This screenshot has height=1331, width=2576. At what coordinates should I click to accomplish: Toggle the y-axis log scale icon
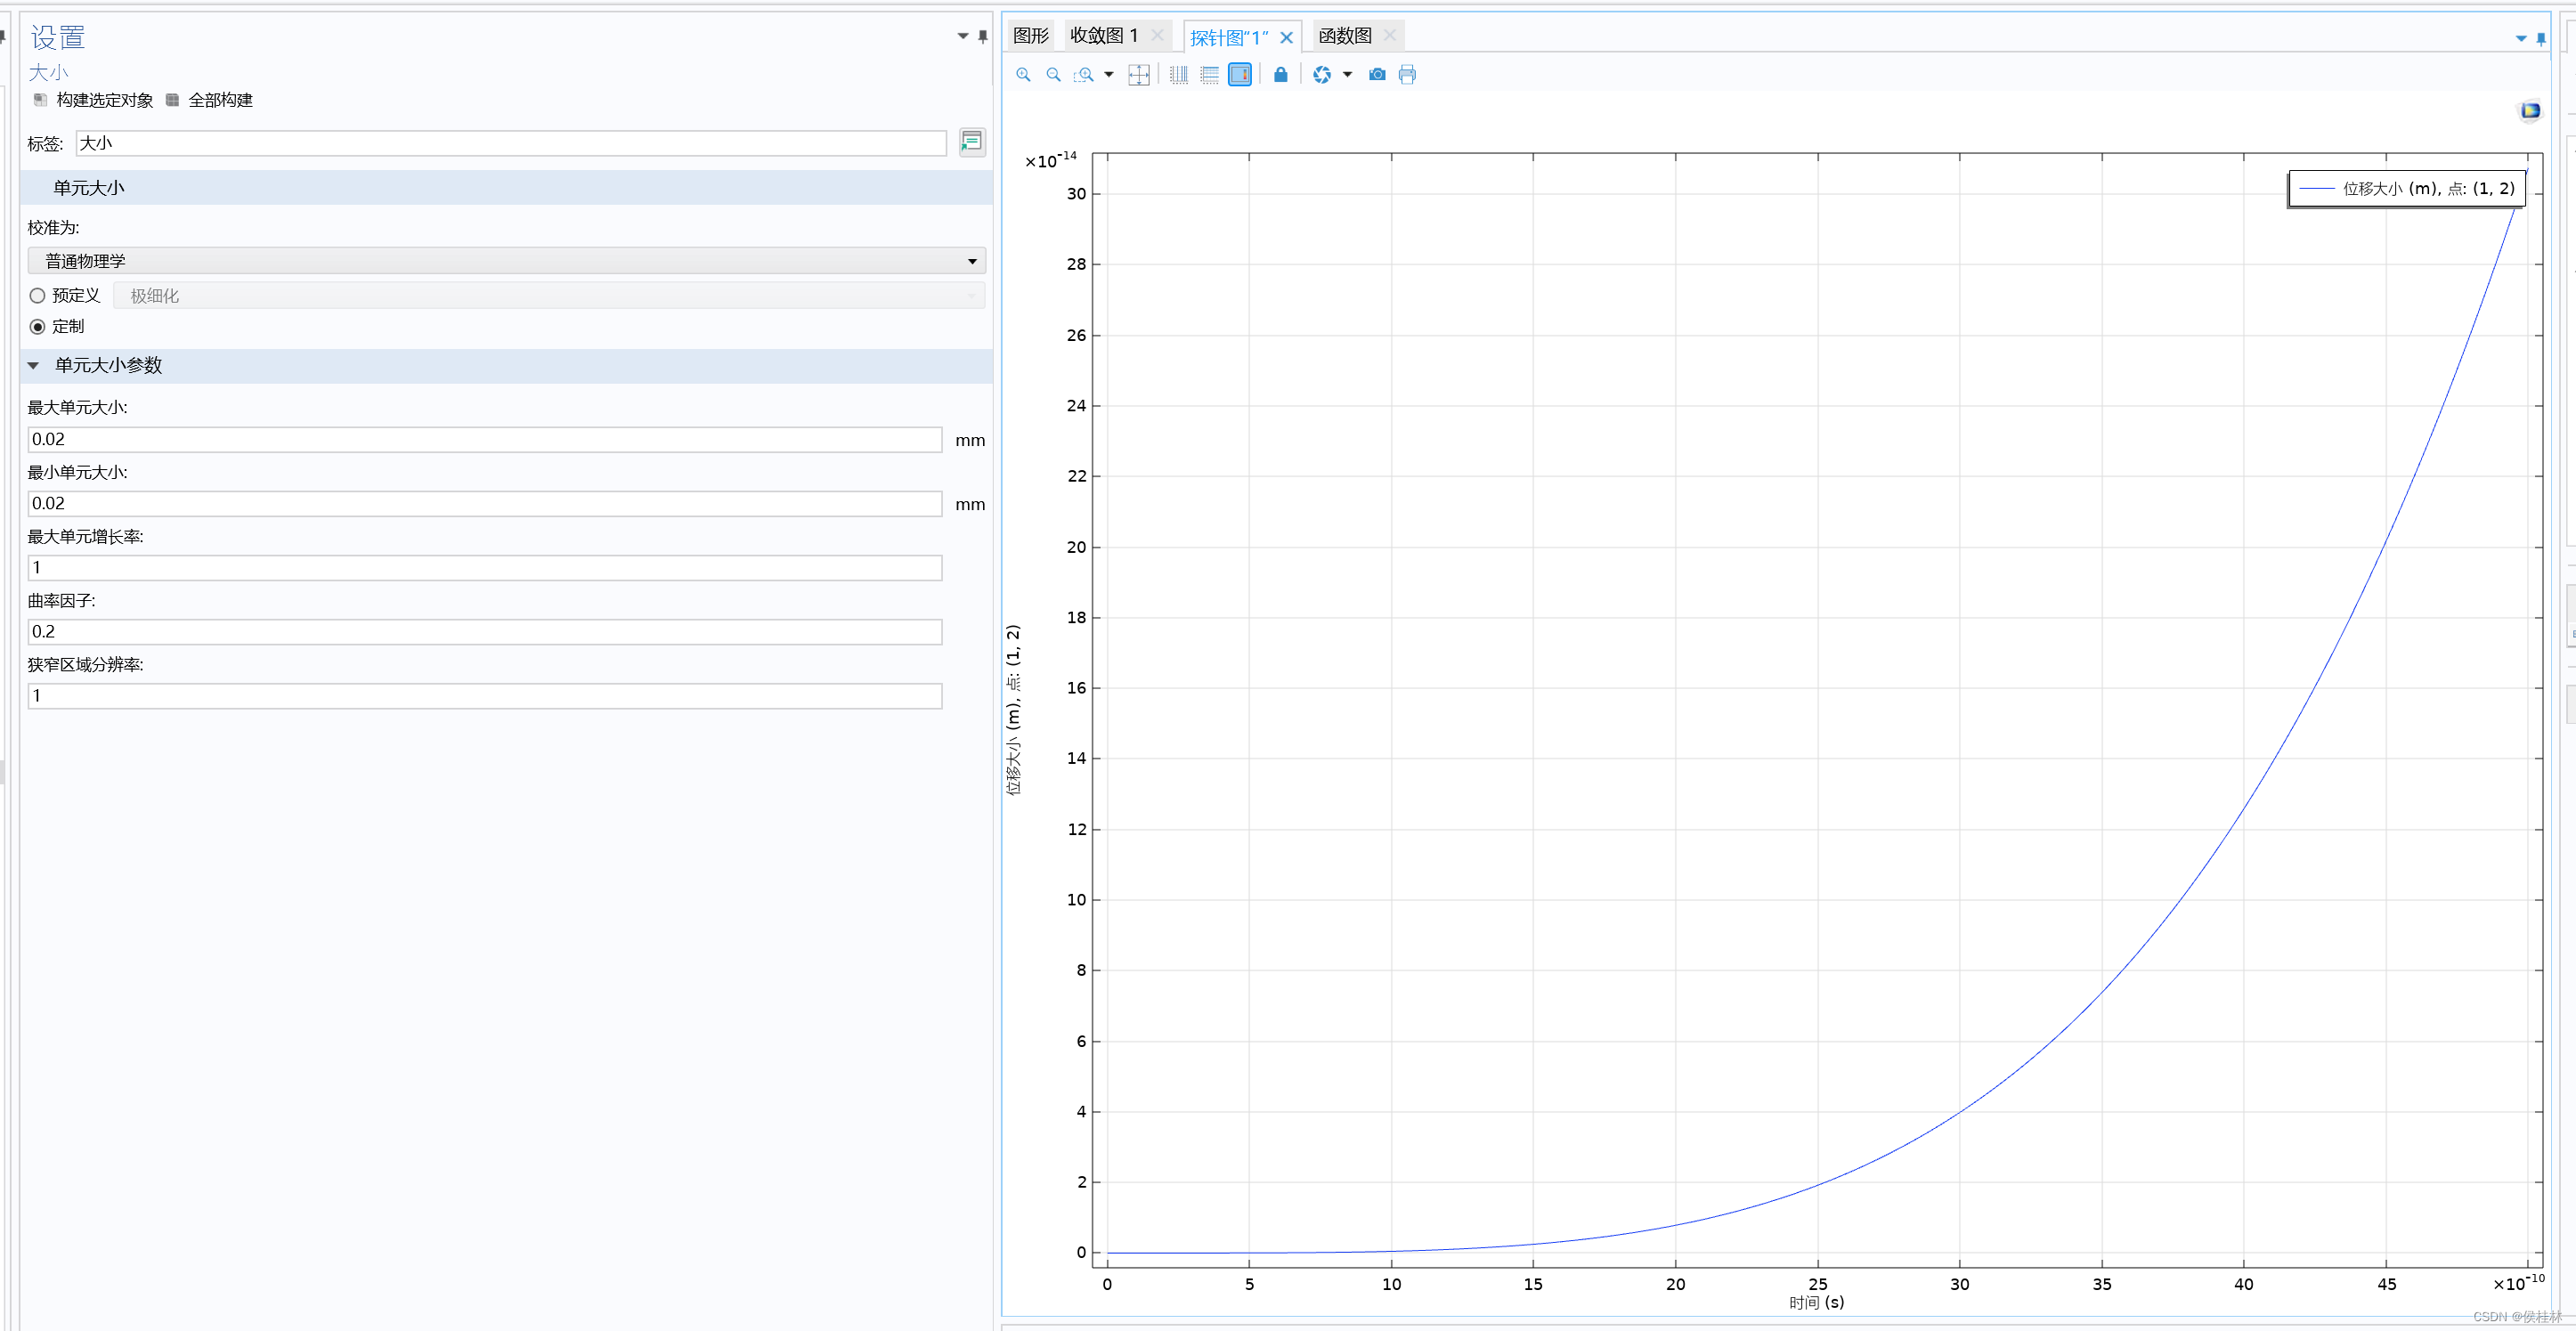[x=1209, y=75]
